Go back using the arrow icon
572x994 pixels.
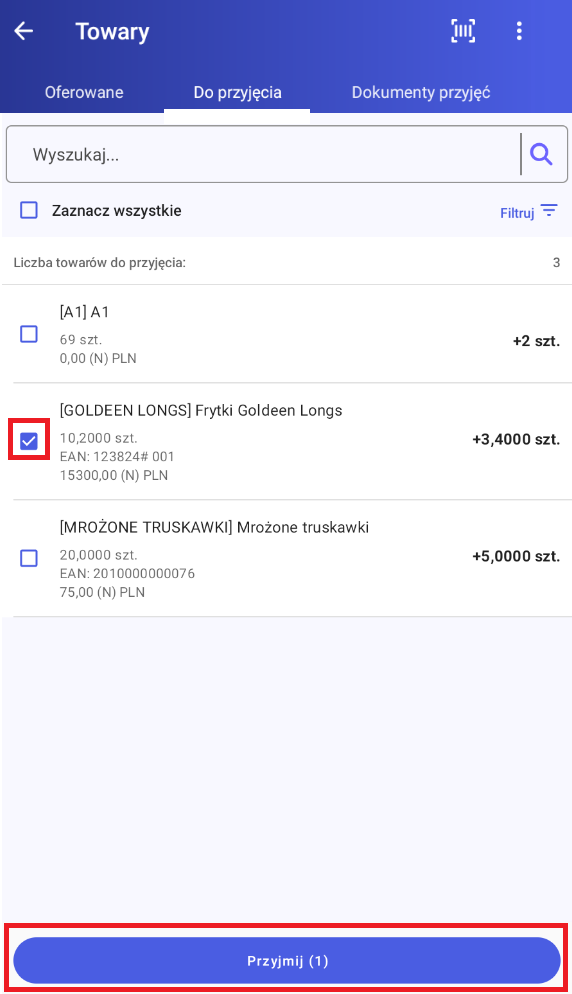[x=23, y=30]
